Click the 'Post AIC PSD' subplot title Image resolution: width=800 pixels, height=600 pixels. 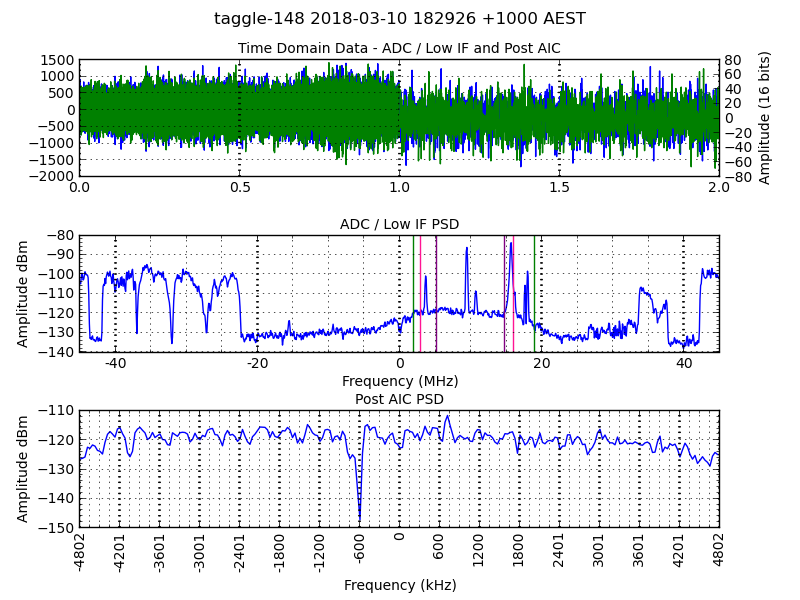(x=399, y=399)
